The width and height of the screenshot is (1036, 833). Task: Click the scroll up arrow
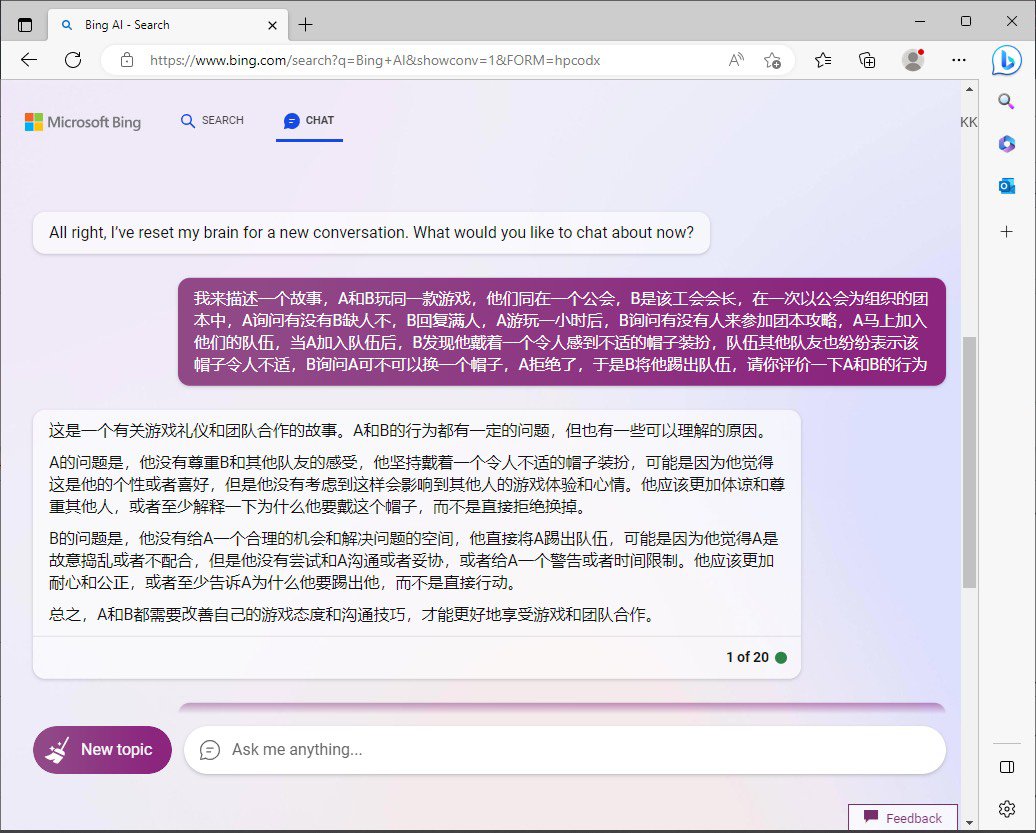pyautogui.click(x=969, y=89)
